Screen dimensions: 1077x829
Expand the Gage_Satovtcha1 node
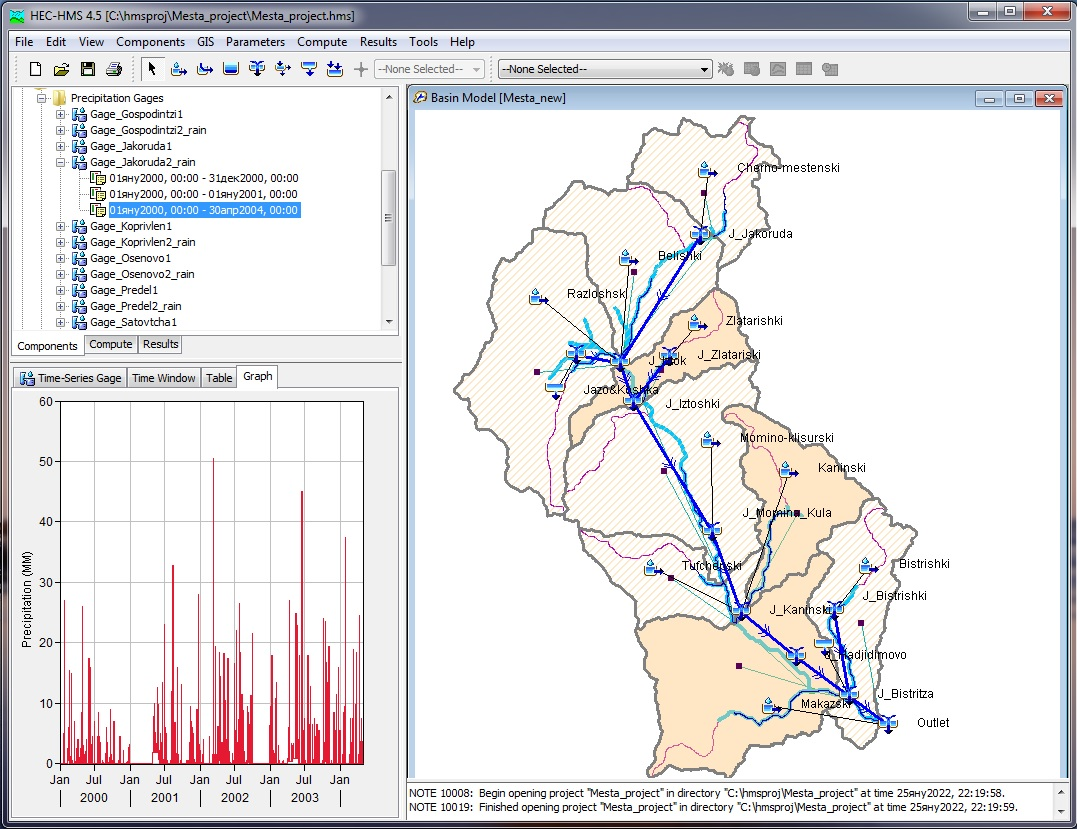coord(60,322)
